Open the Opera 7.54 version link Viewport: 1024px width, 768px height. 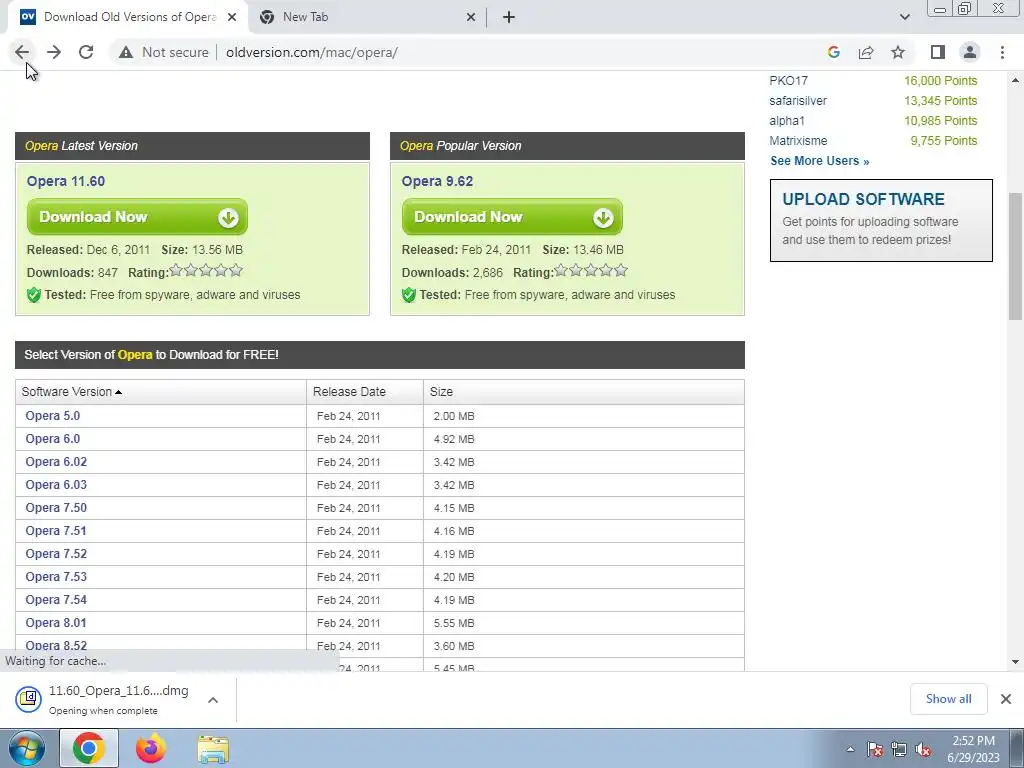coord(56,600)
